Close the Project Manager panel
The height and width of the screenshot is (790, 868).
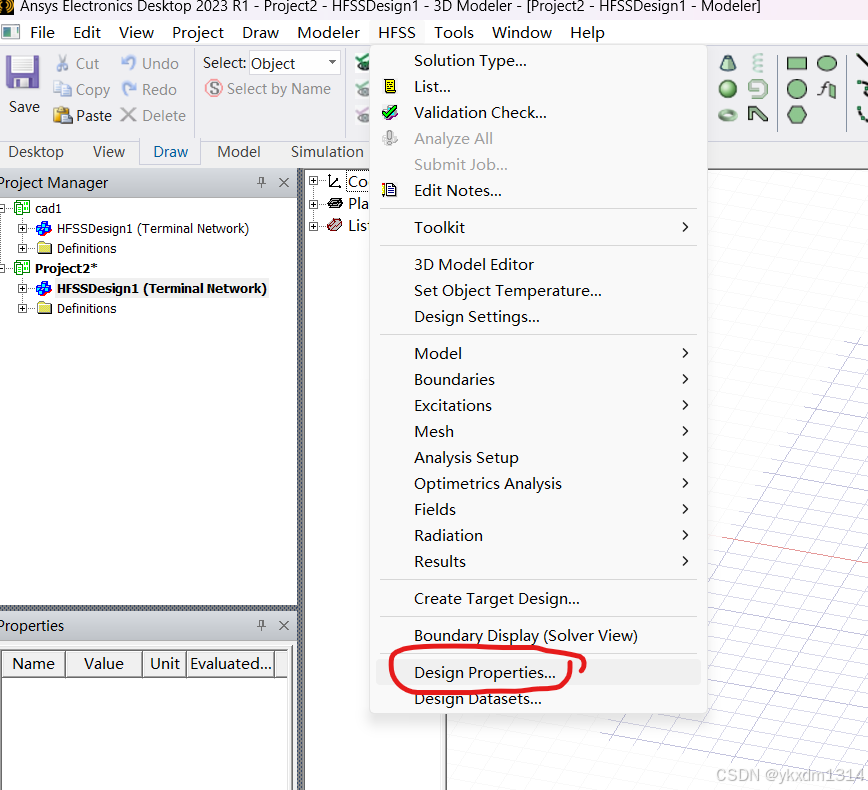pos(284,182)
